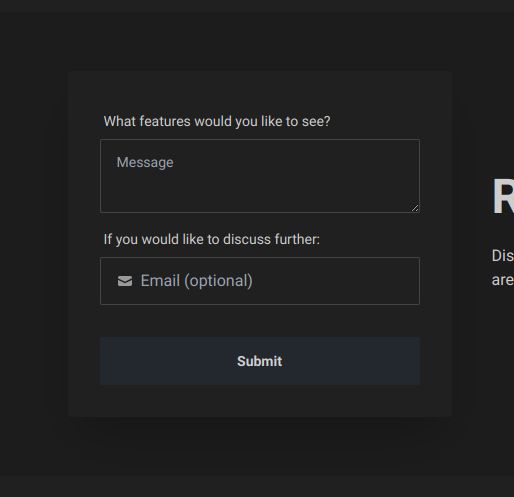The height and width of the screenshot is (497, 514).
Task: Click the "Message" placeholder text
Action: (145, 163)
